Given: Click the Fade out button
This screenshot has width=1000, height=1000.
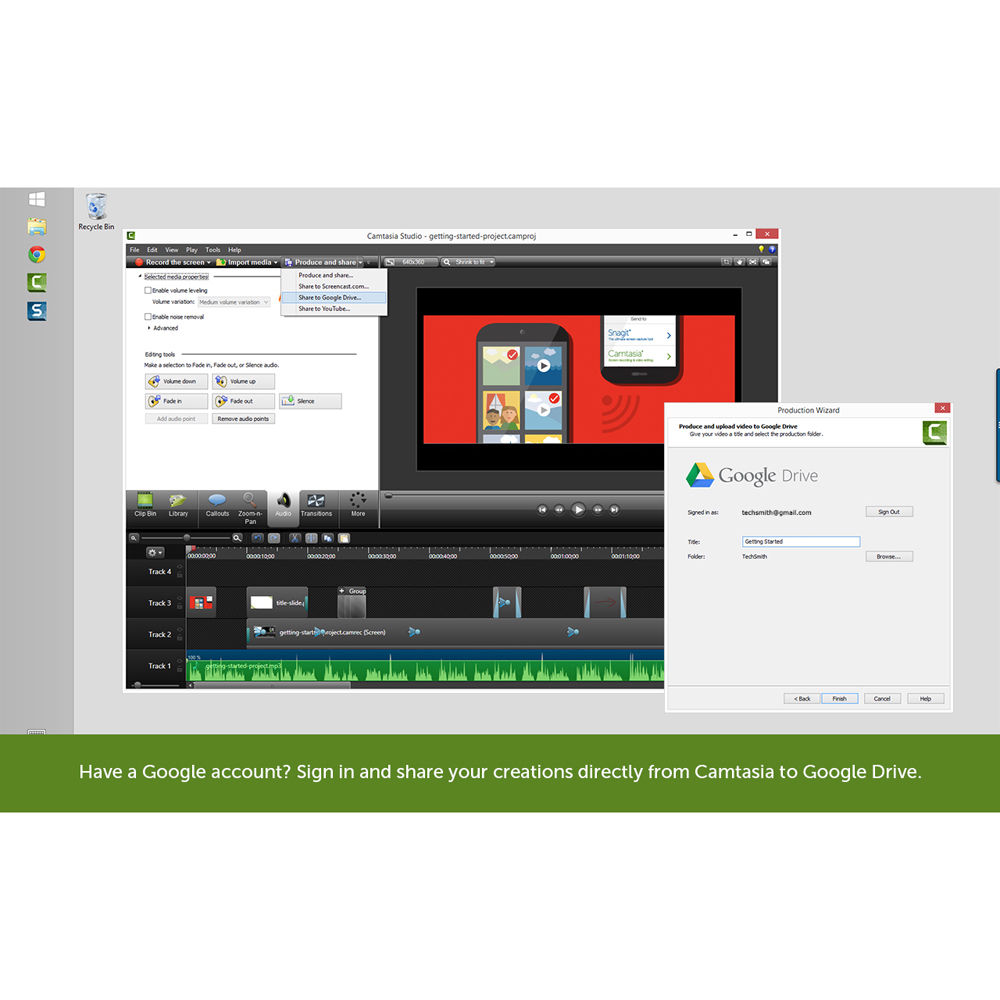Looking at the screenshot, I should [x=244, y=401].
